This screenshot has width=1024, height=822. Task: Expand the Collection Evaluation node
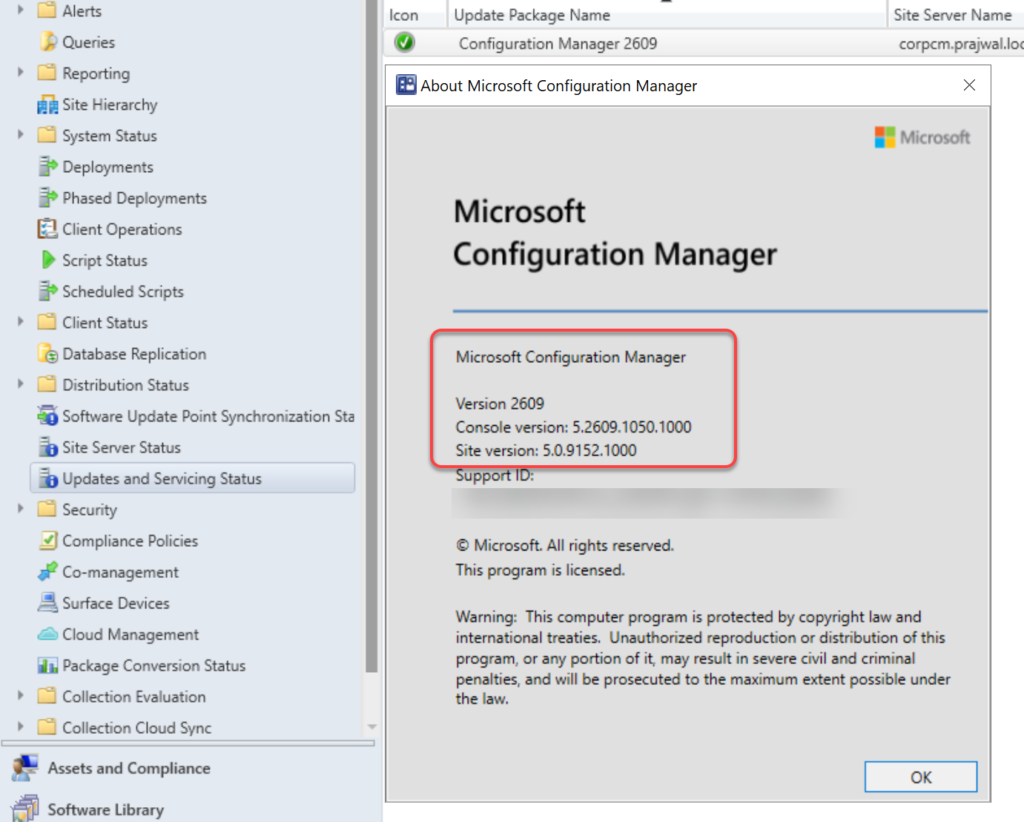[x=20, y=696]
